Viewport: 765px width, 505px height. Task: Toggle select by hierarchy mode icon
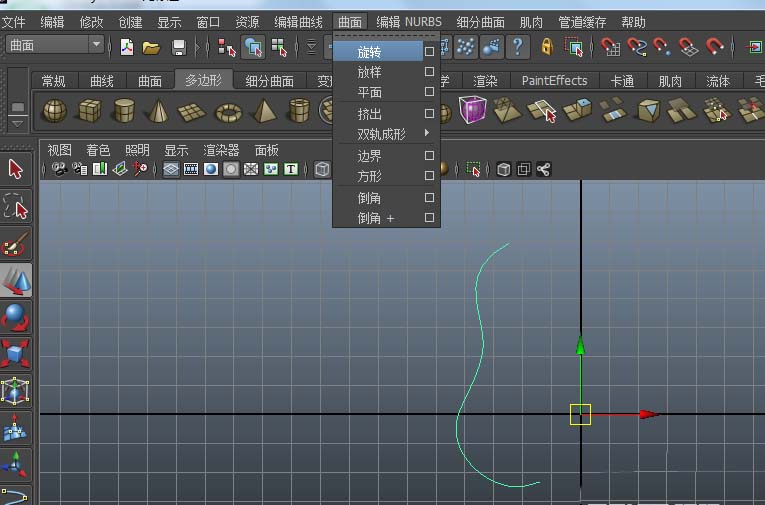tap(227, 47)
